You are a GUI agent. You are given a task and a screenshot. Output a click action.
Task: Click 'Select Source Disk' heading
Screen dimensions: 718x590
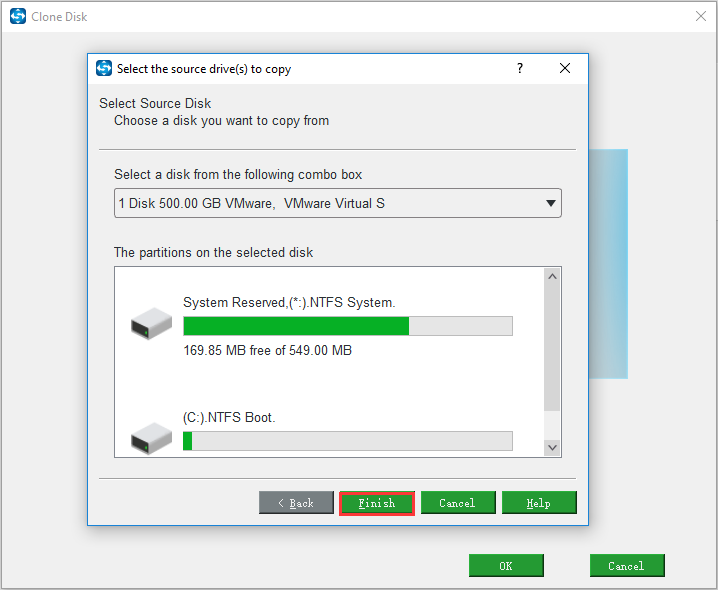pyautogui.click(x=155, y=104)
